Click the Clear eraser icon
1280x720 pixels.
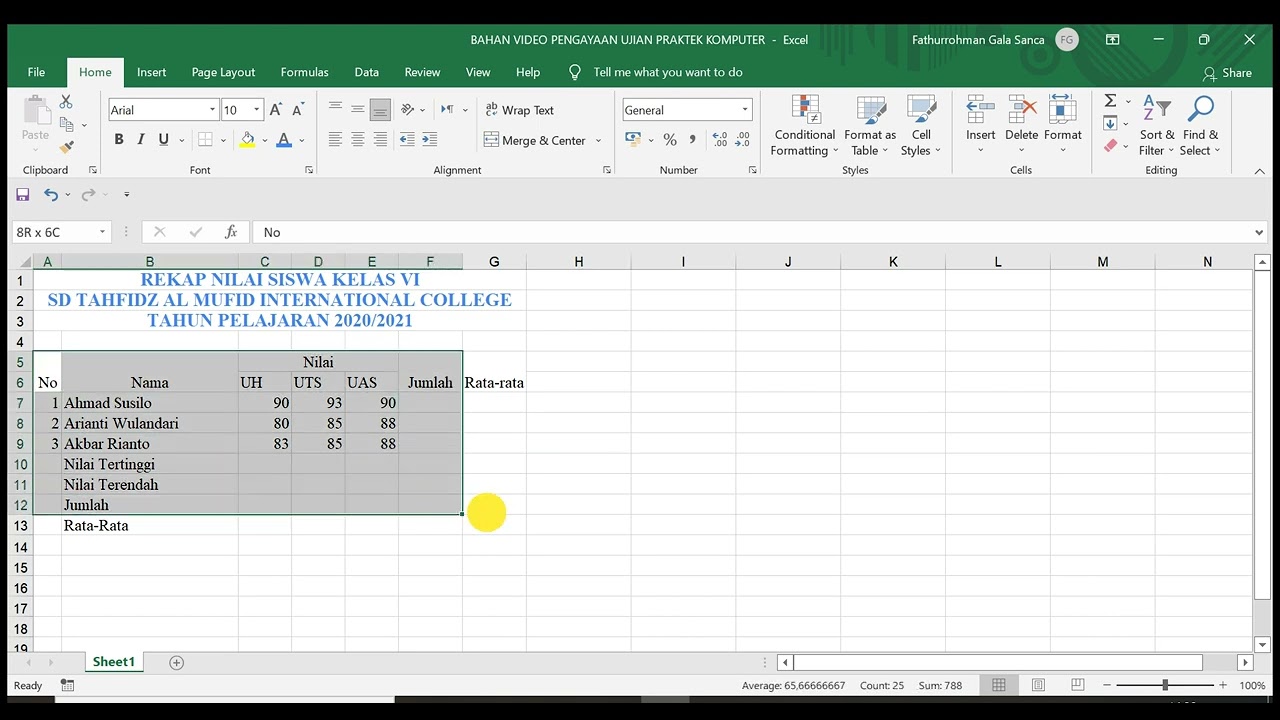coord(1110,146)
